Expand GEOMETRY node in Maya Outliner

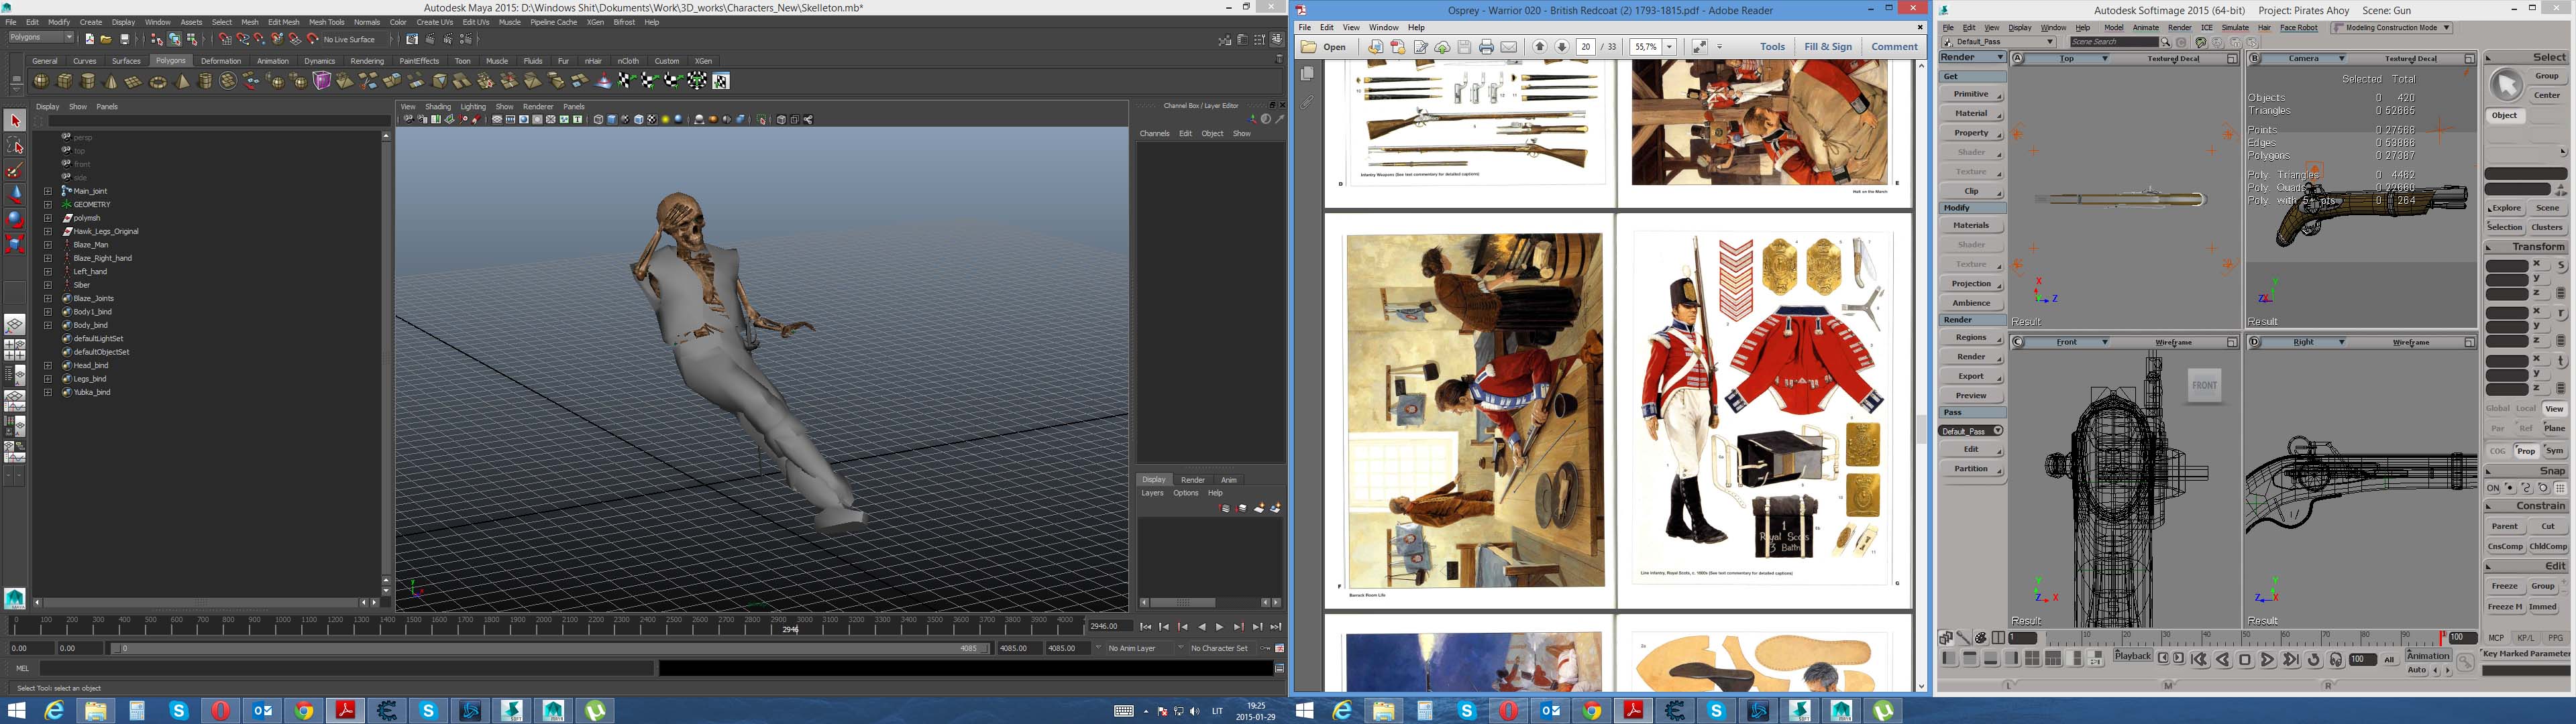tap(48, 204)
